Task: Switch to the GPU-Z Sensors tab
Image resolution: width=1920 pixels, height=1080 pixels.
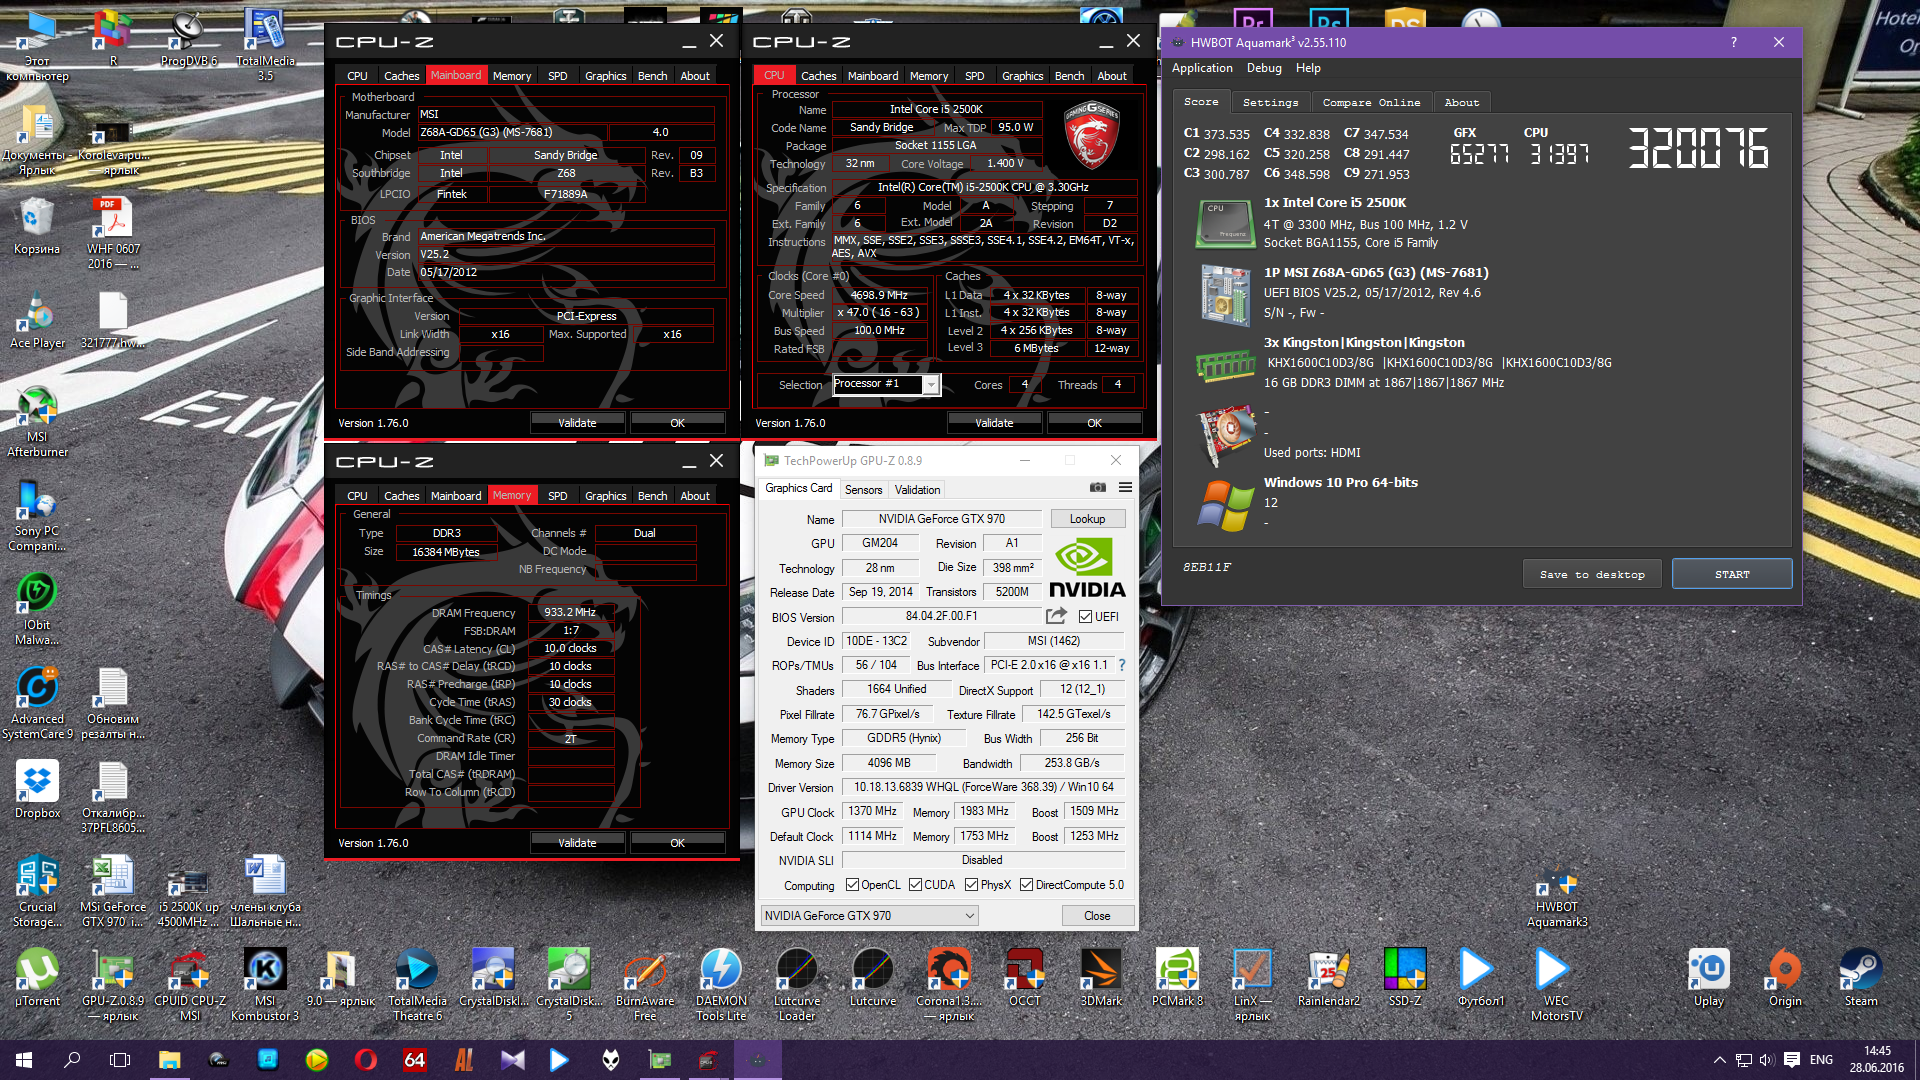Action: tap(863, 490)
